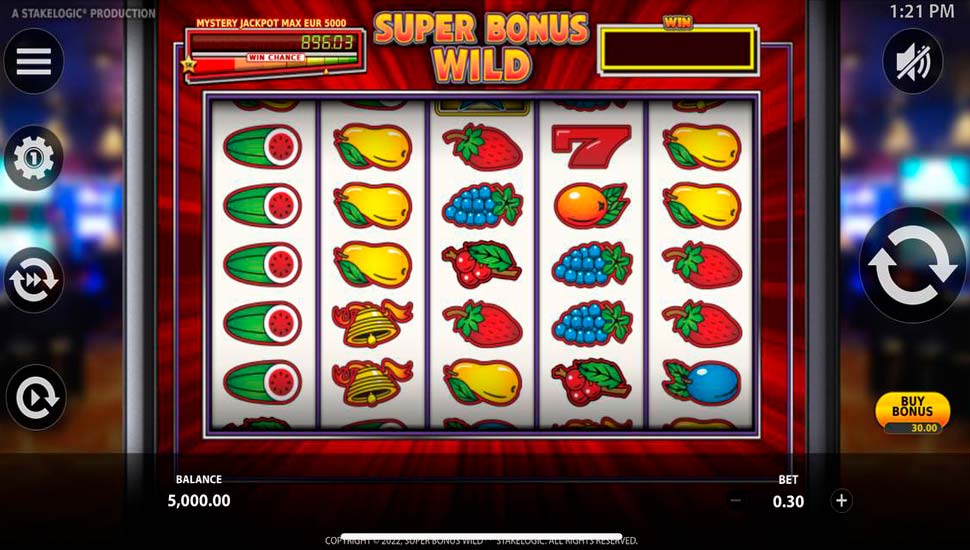Decrease the bet with the minus button
This screenshot has width=970, height=550.
(736, 501)
